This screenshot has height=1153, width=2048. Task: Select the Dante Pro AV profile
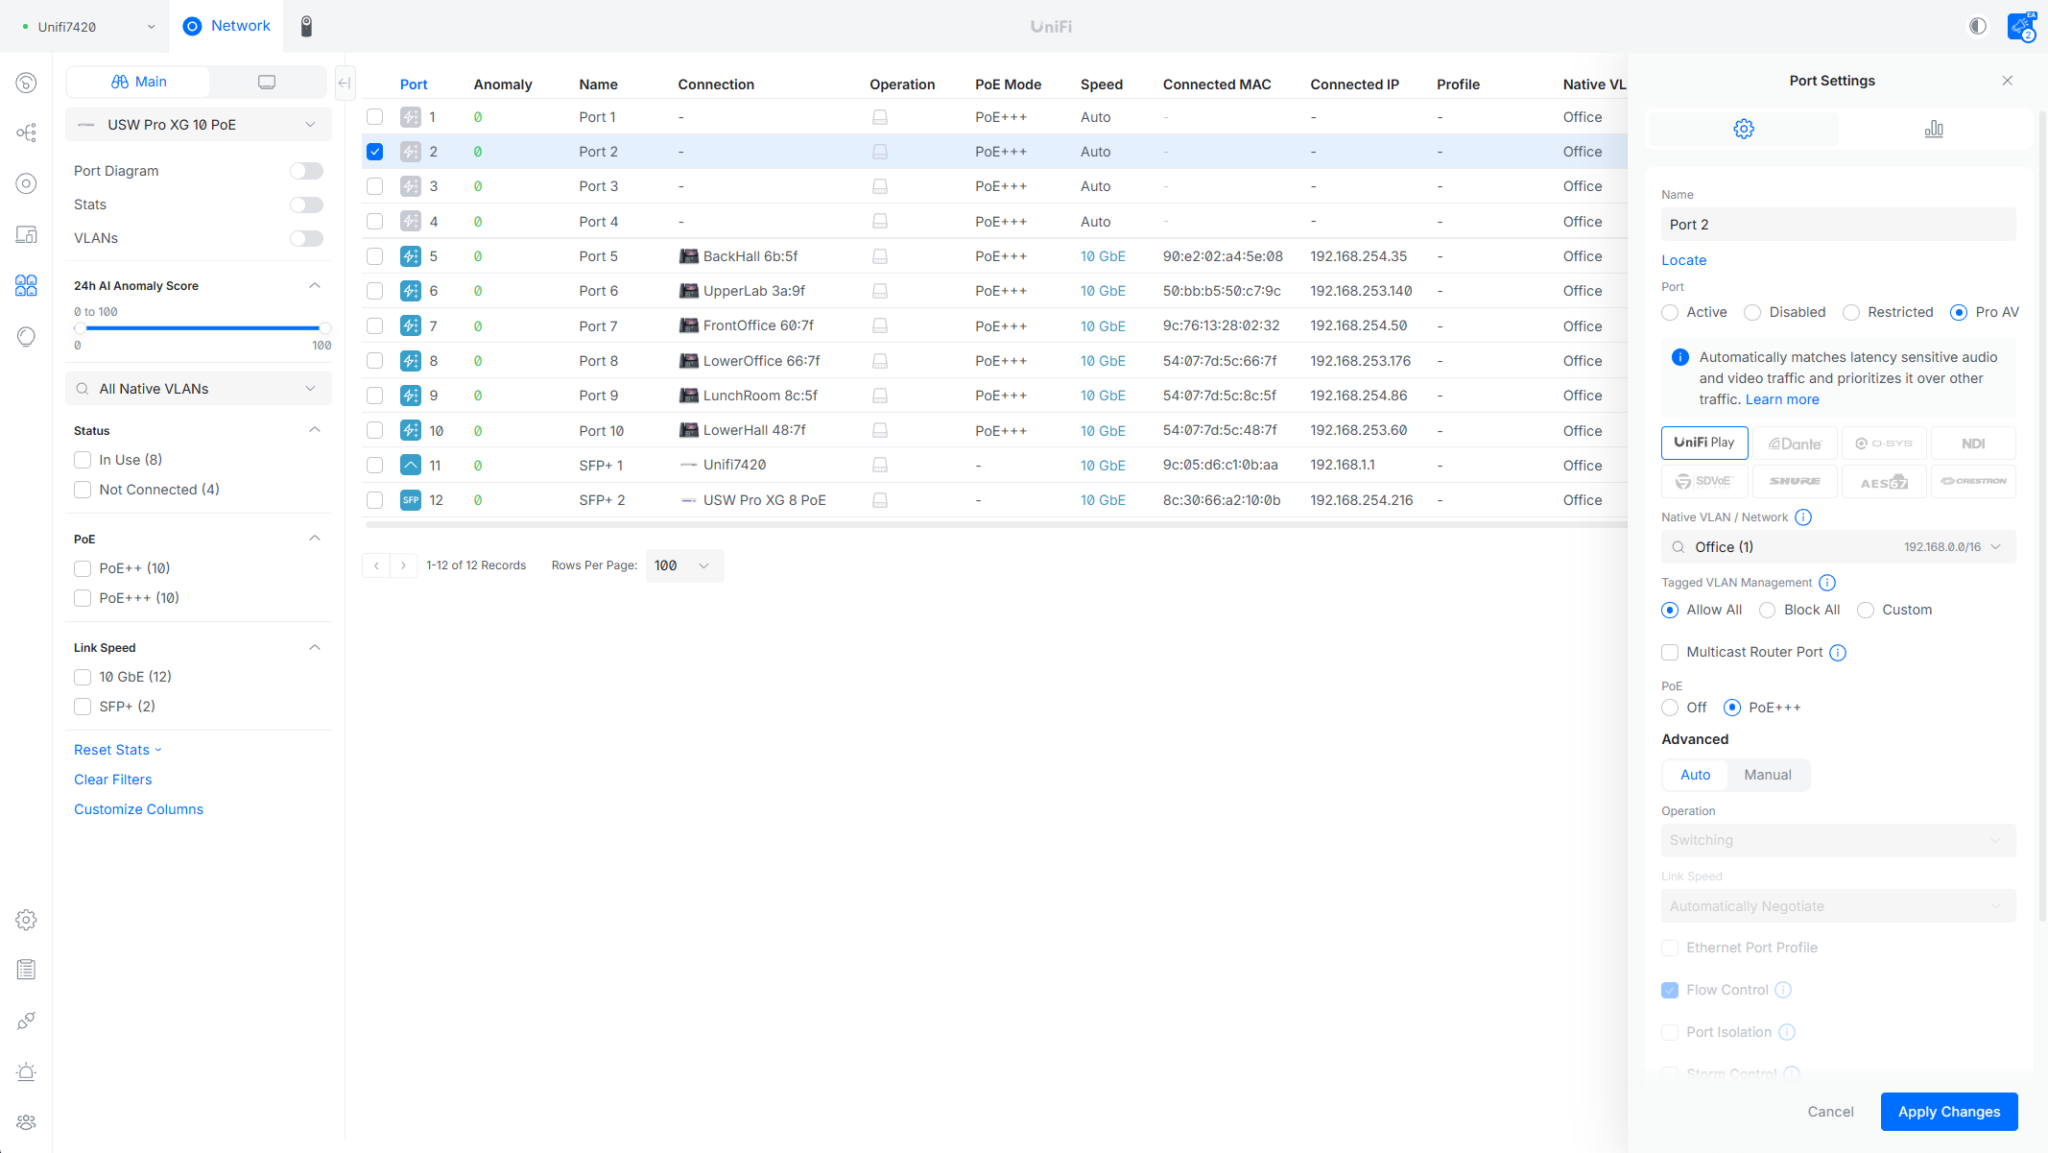point(1794,443)
